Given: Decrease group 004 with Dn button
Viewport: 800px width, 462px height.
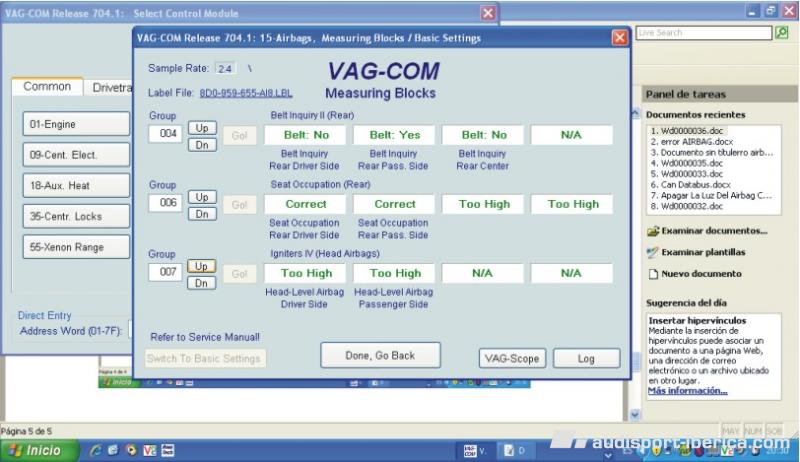Looking at the screenshot, I should click(202, 145).
